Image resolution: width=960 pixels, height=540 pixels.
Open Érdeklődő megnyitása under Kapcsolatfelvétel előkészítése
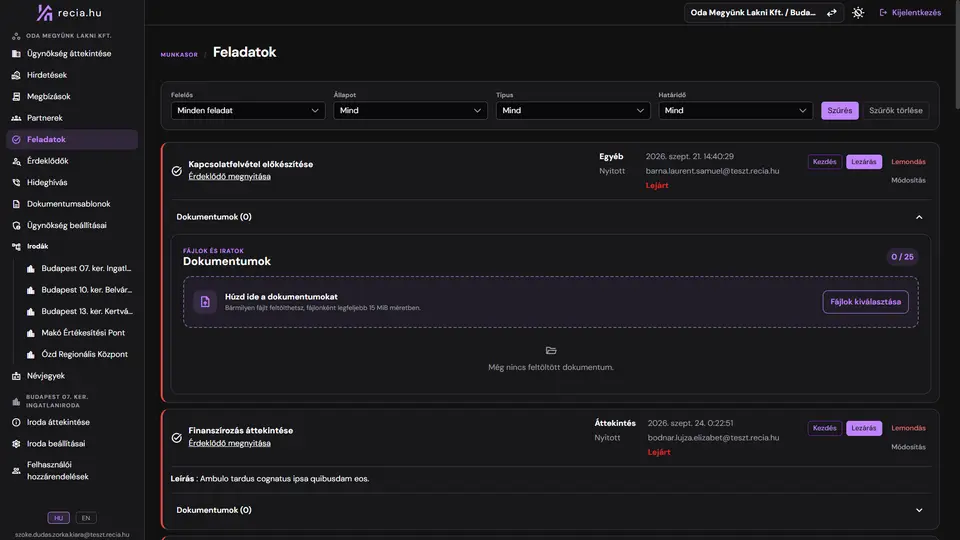(230, 176)
